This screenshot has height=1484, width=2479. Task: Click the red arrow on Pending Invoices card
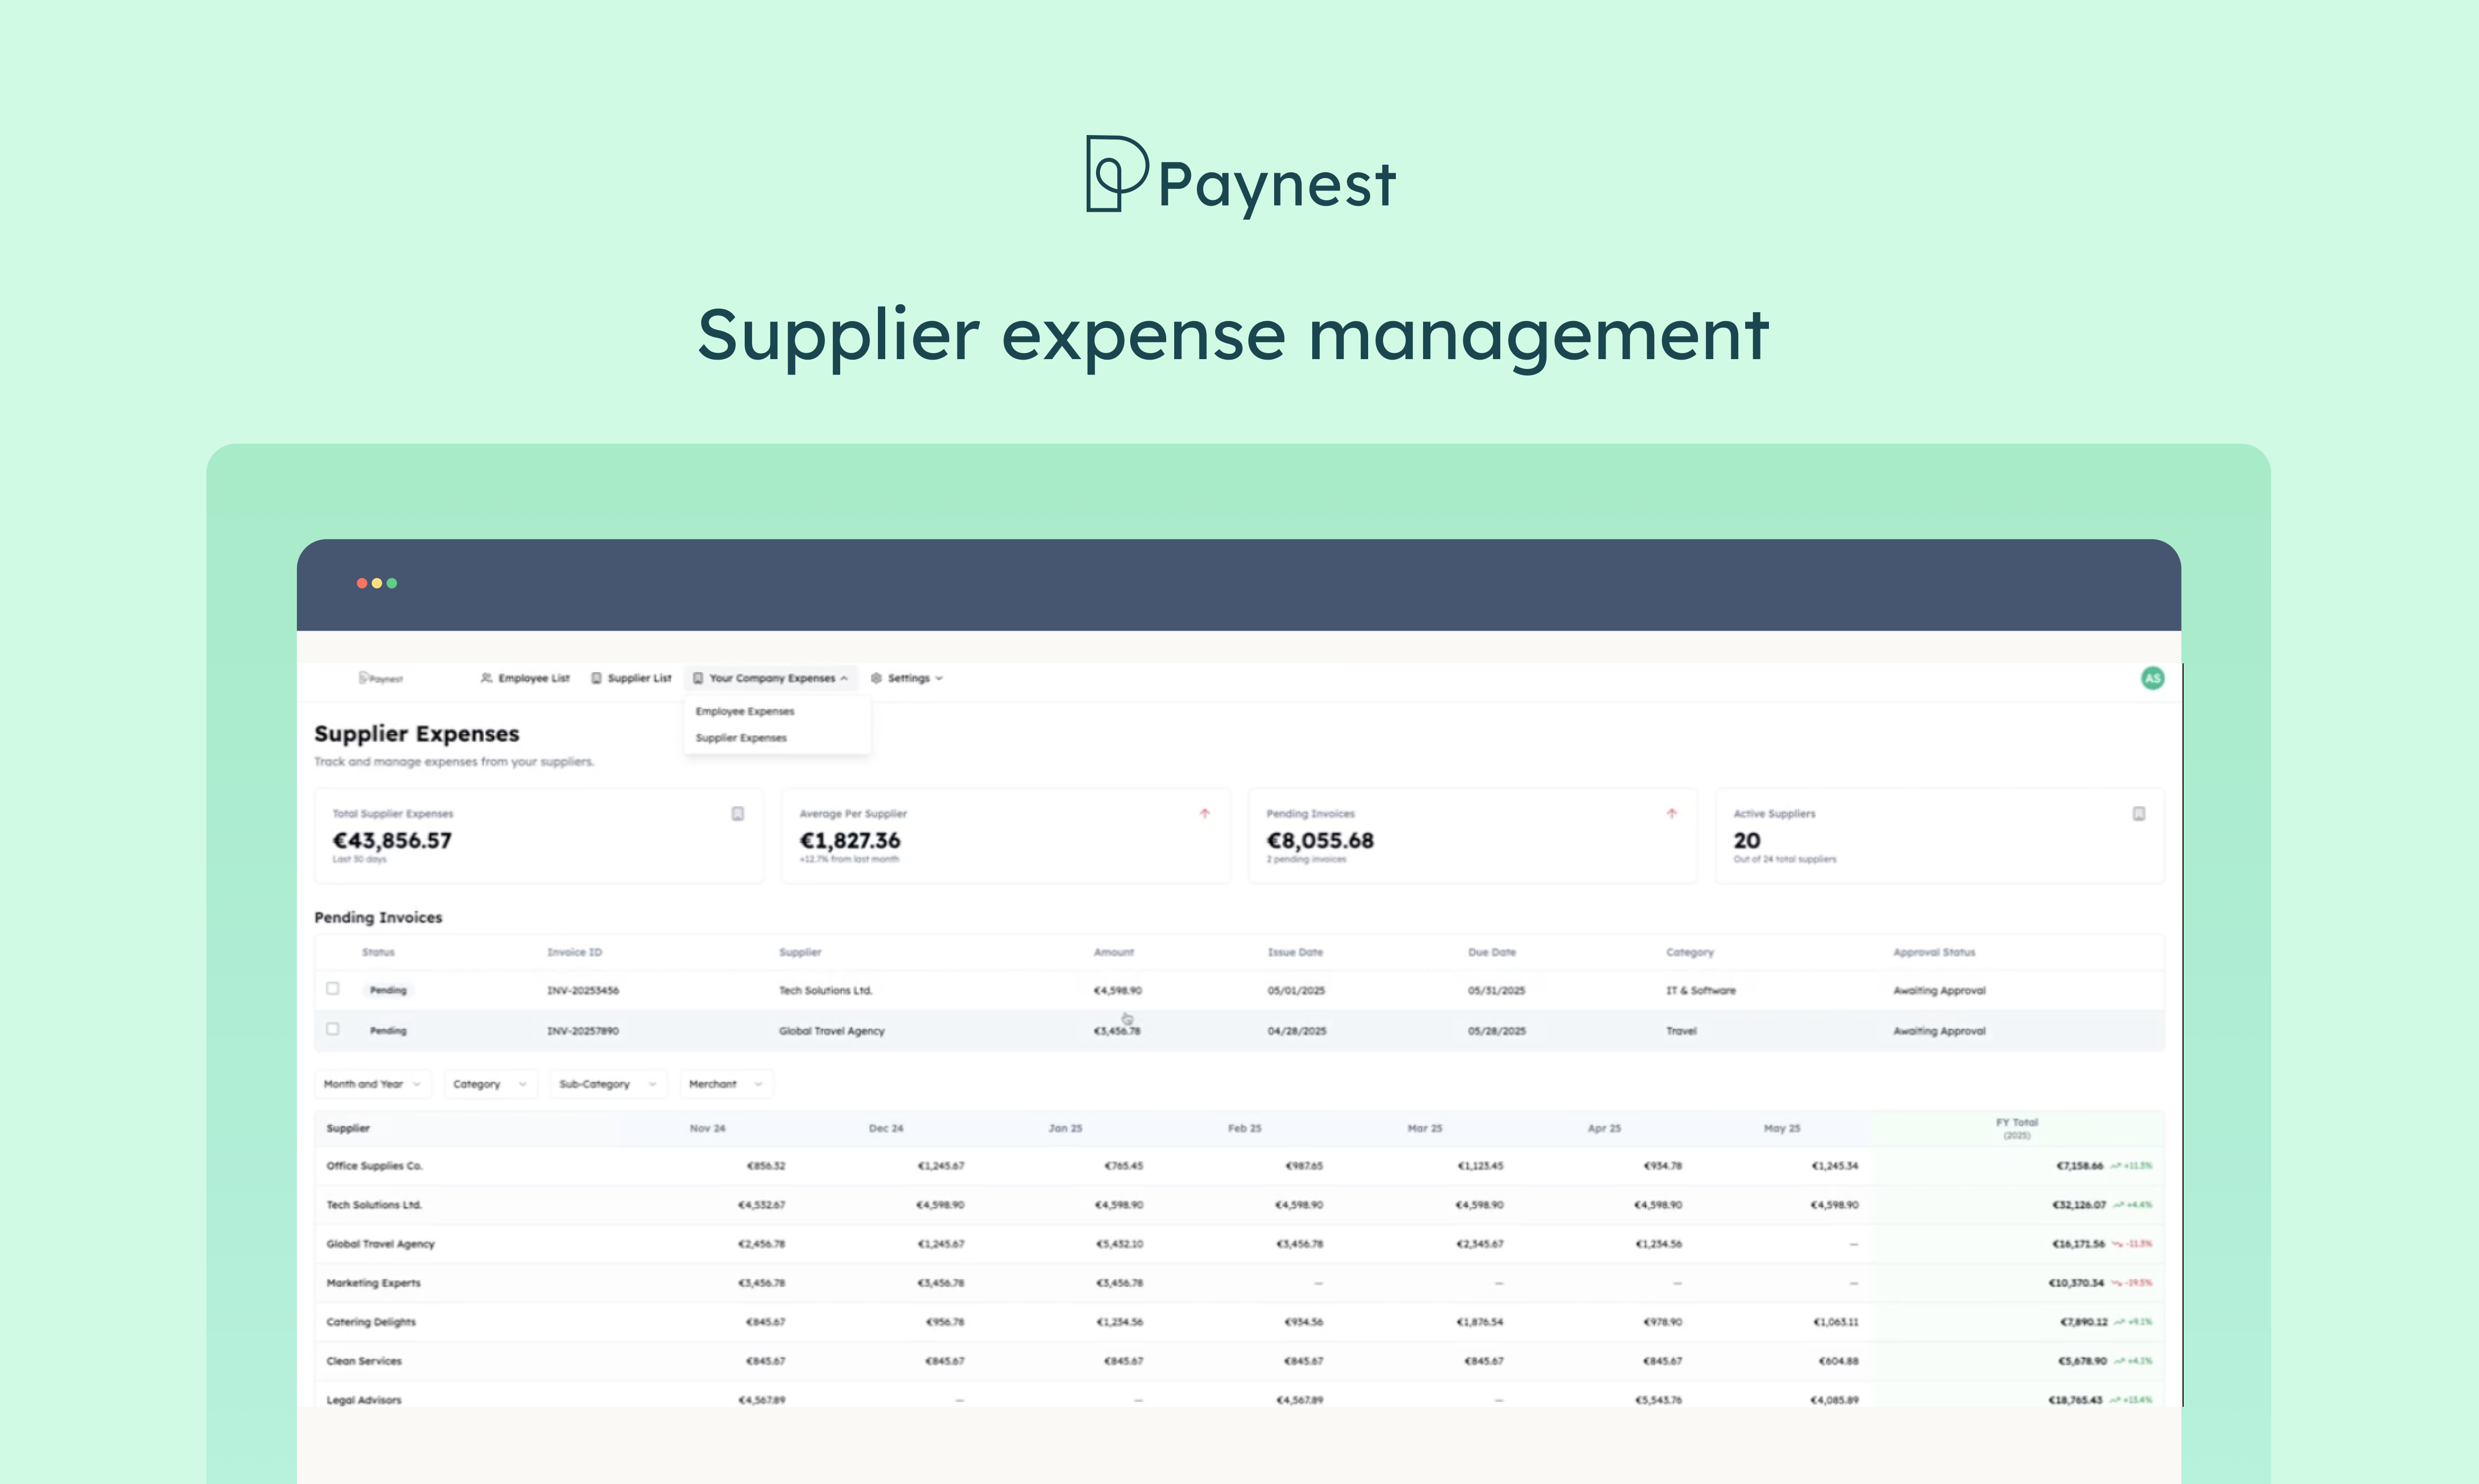click(x=1671, y=814)
